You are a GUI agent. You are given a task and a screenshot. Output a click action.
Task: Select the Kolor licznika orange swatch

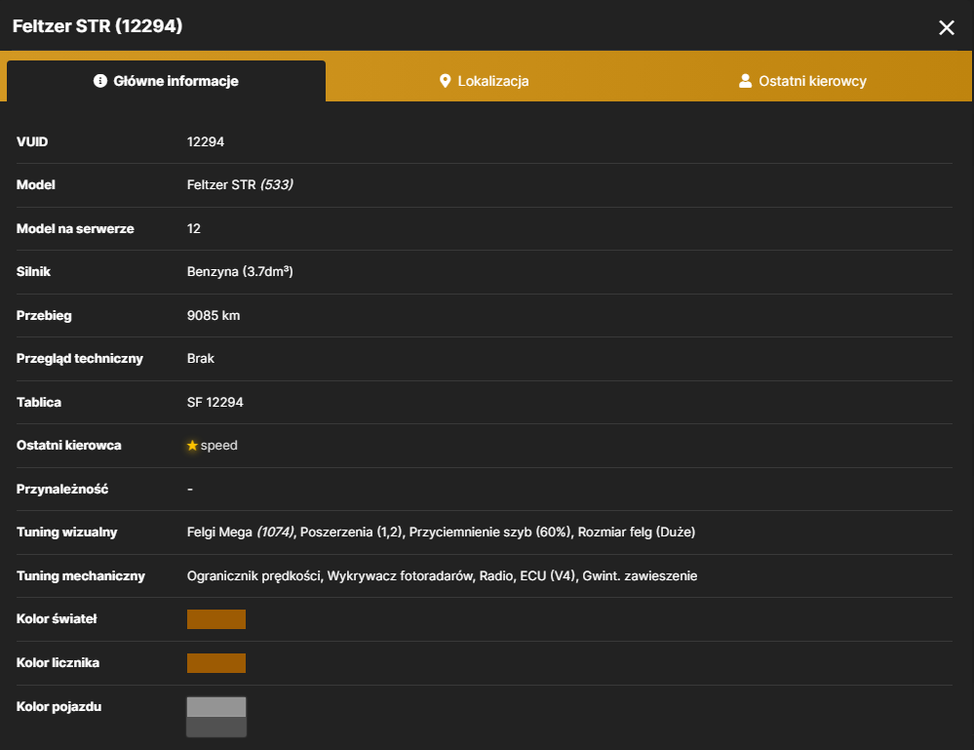[x=216, y=663]
